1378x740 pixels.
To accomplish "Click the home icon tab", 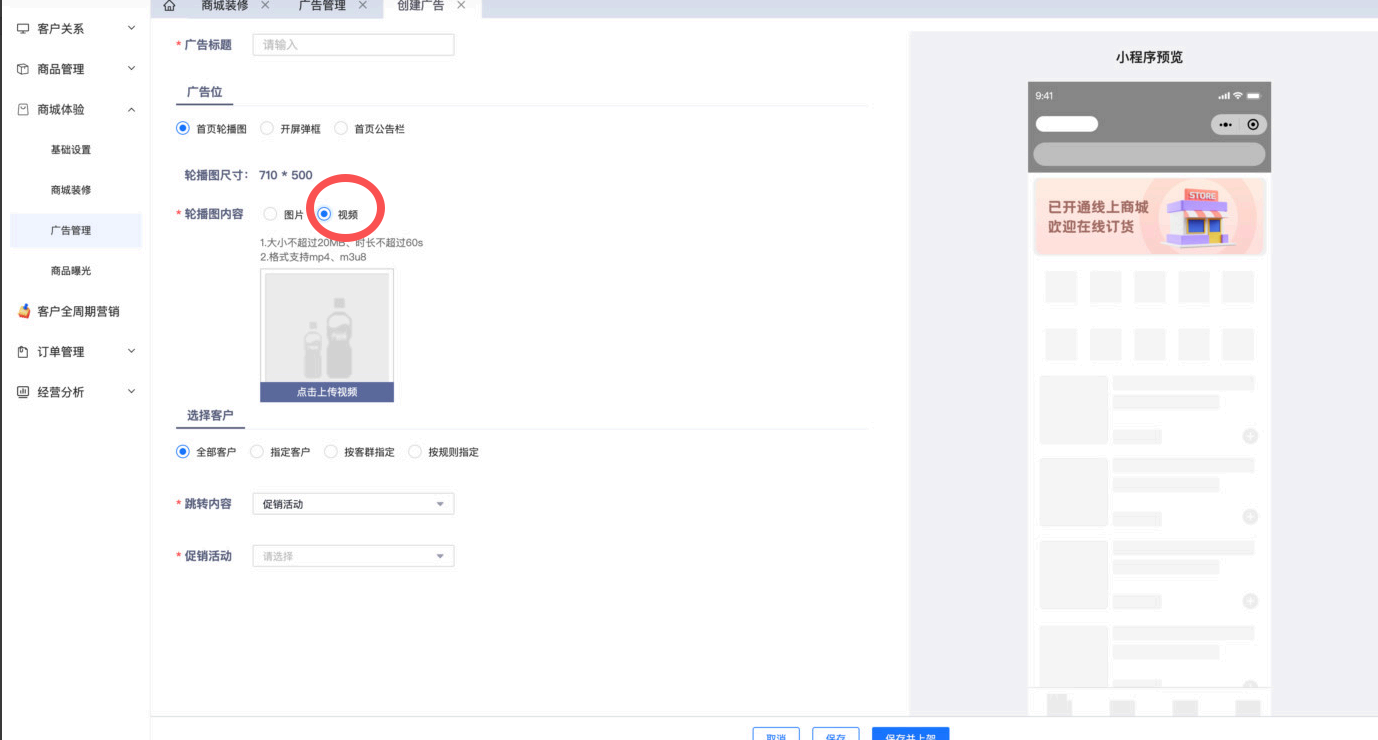I will point(169,6).
